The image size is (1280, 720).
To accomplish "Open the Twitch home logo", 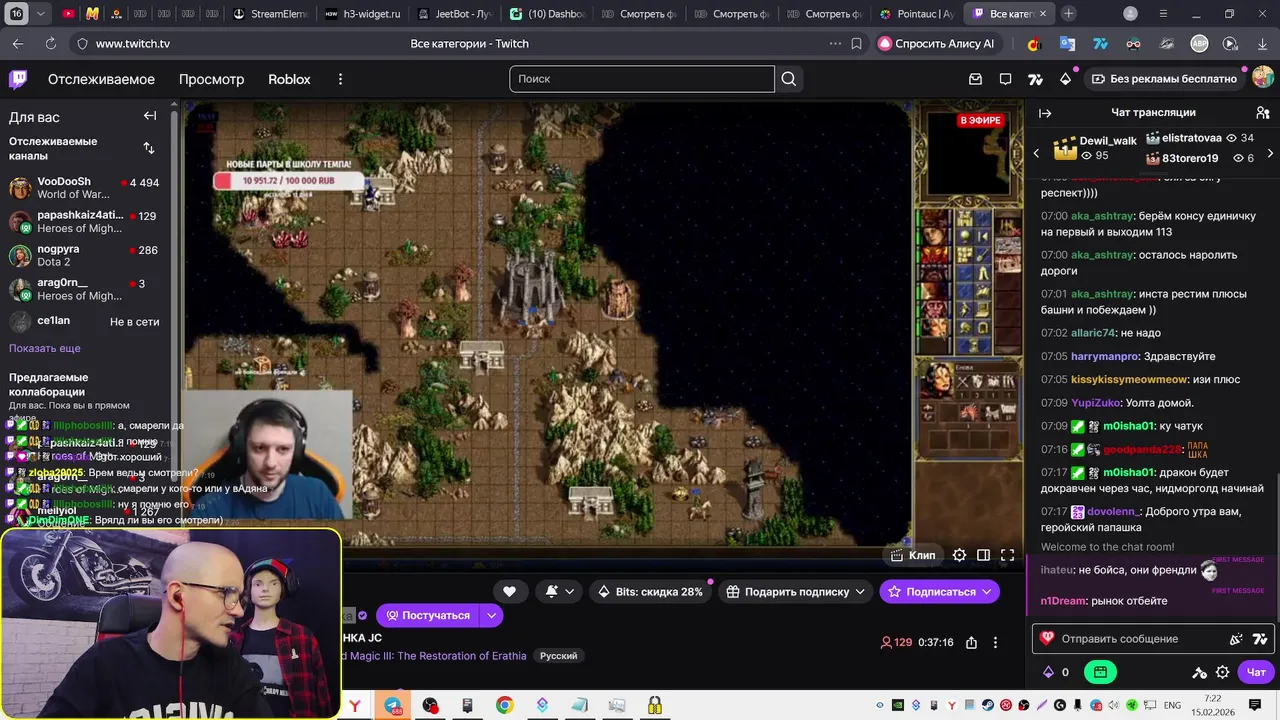I will click(x=18, y=79).
